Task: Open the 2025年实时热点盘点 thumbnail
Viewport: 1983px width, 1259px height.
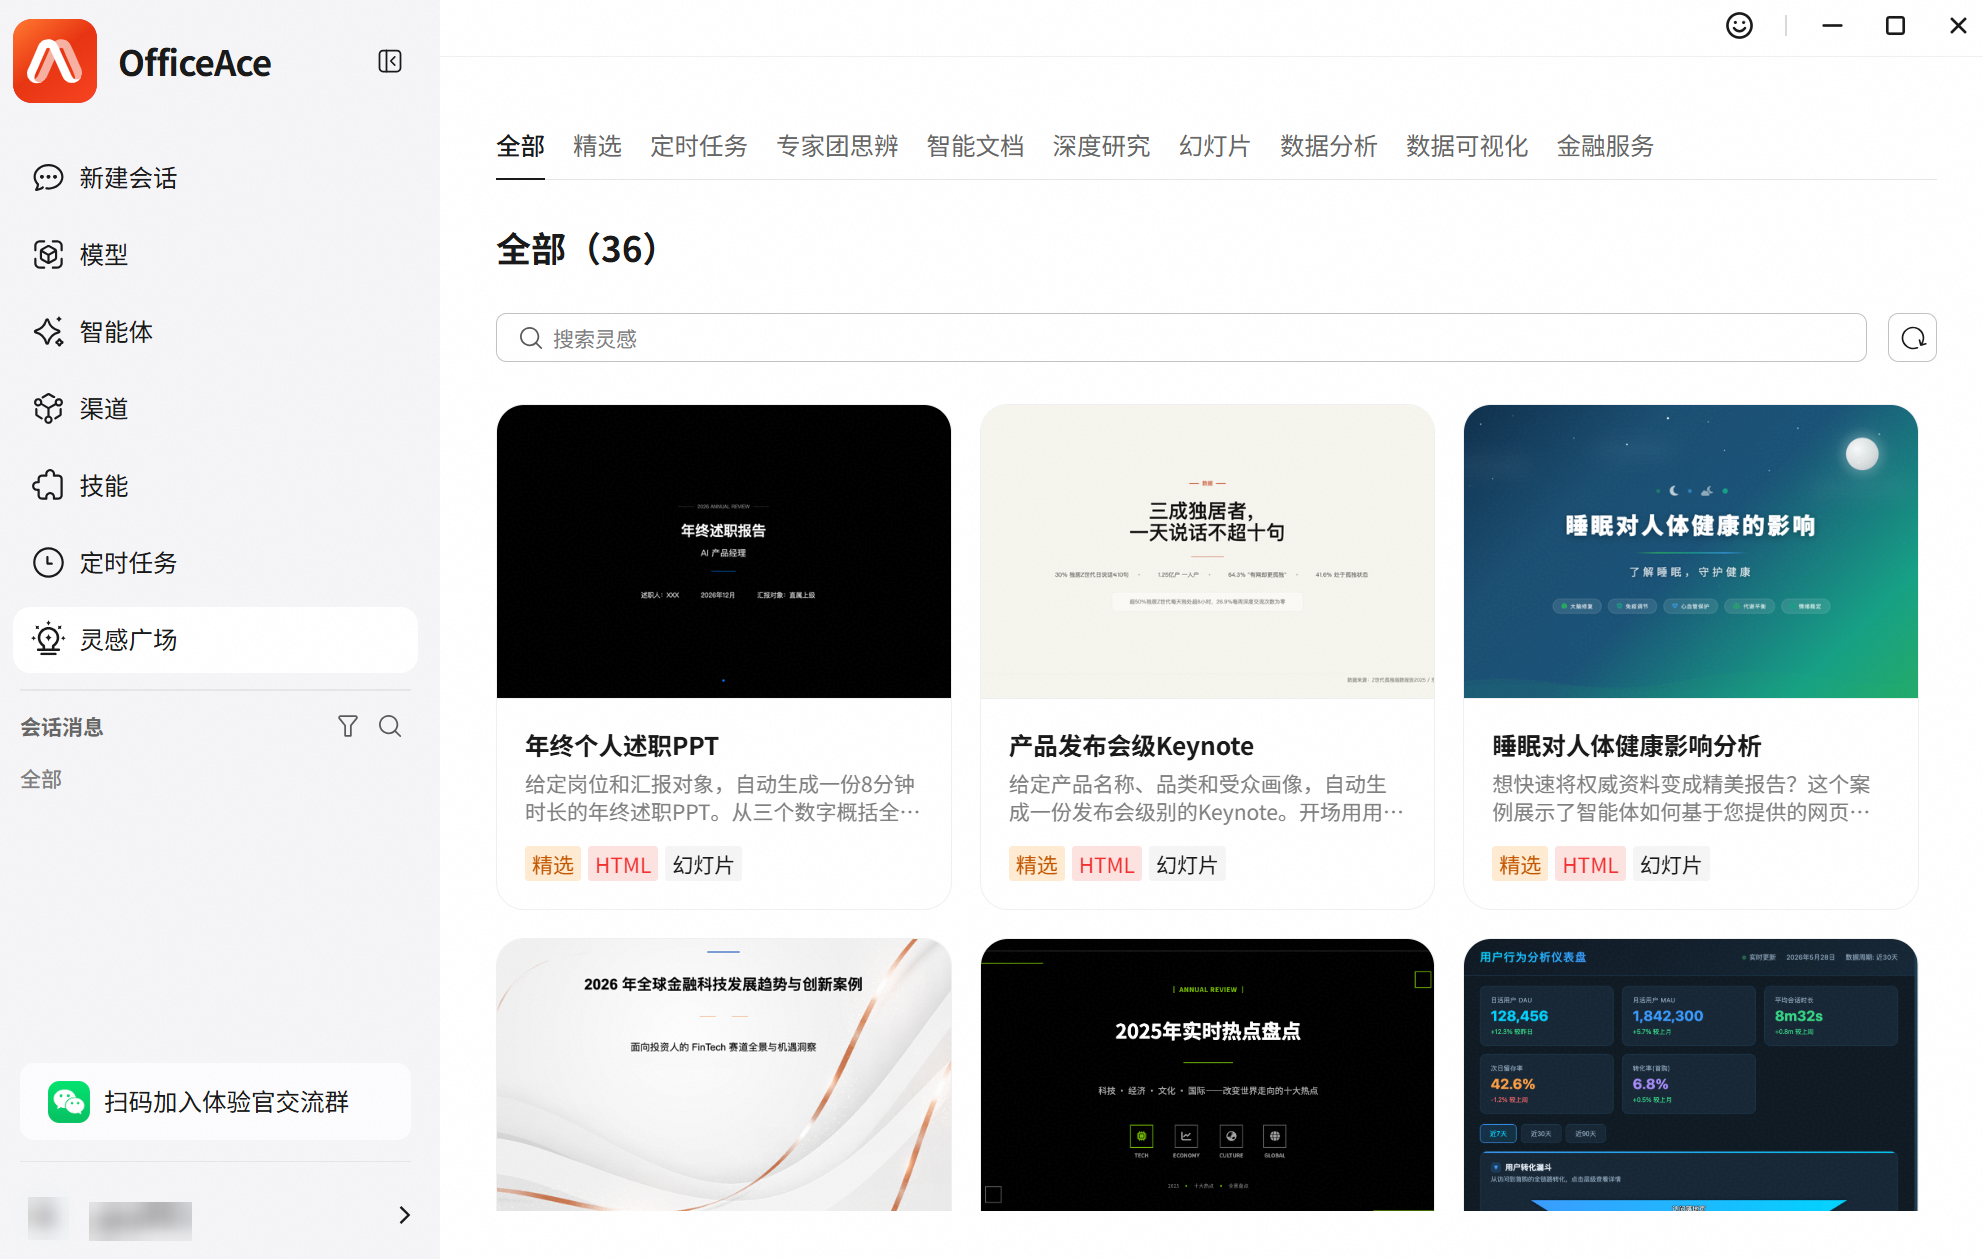Action: 1207,1074
